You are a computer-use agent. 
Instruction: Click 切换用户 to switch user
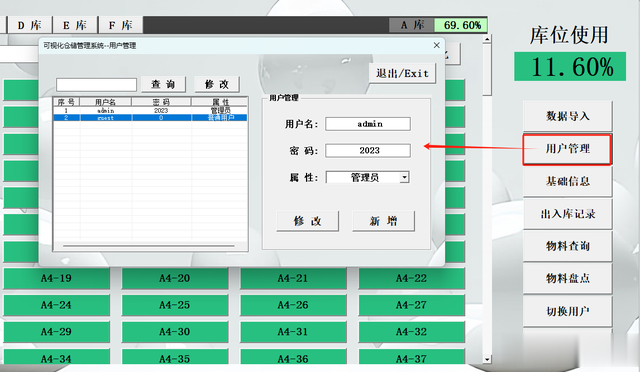click(x=568, y=311)
